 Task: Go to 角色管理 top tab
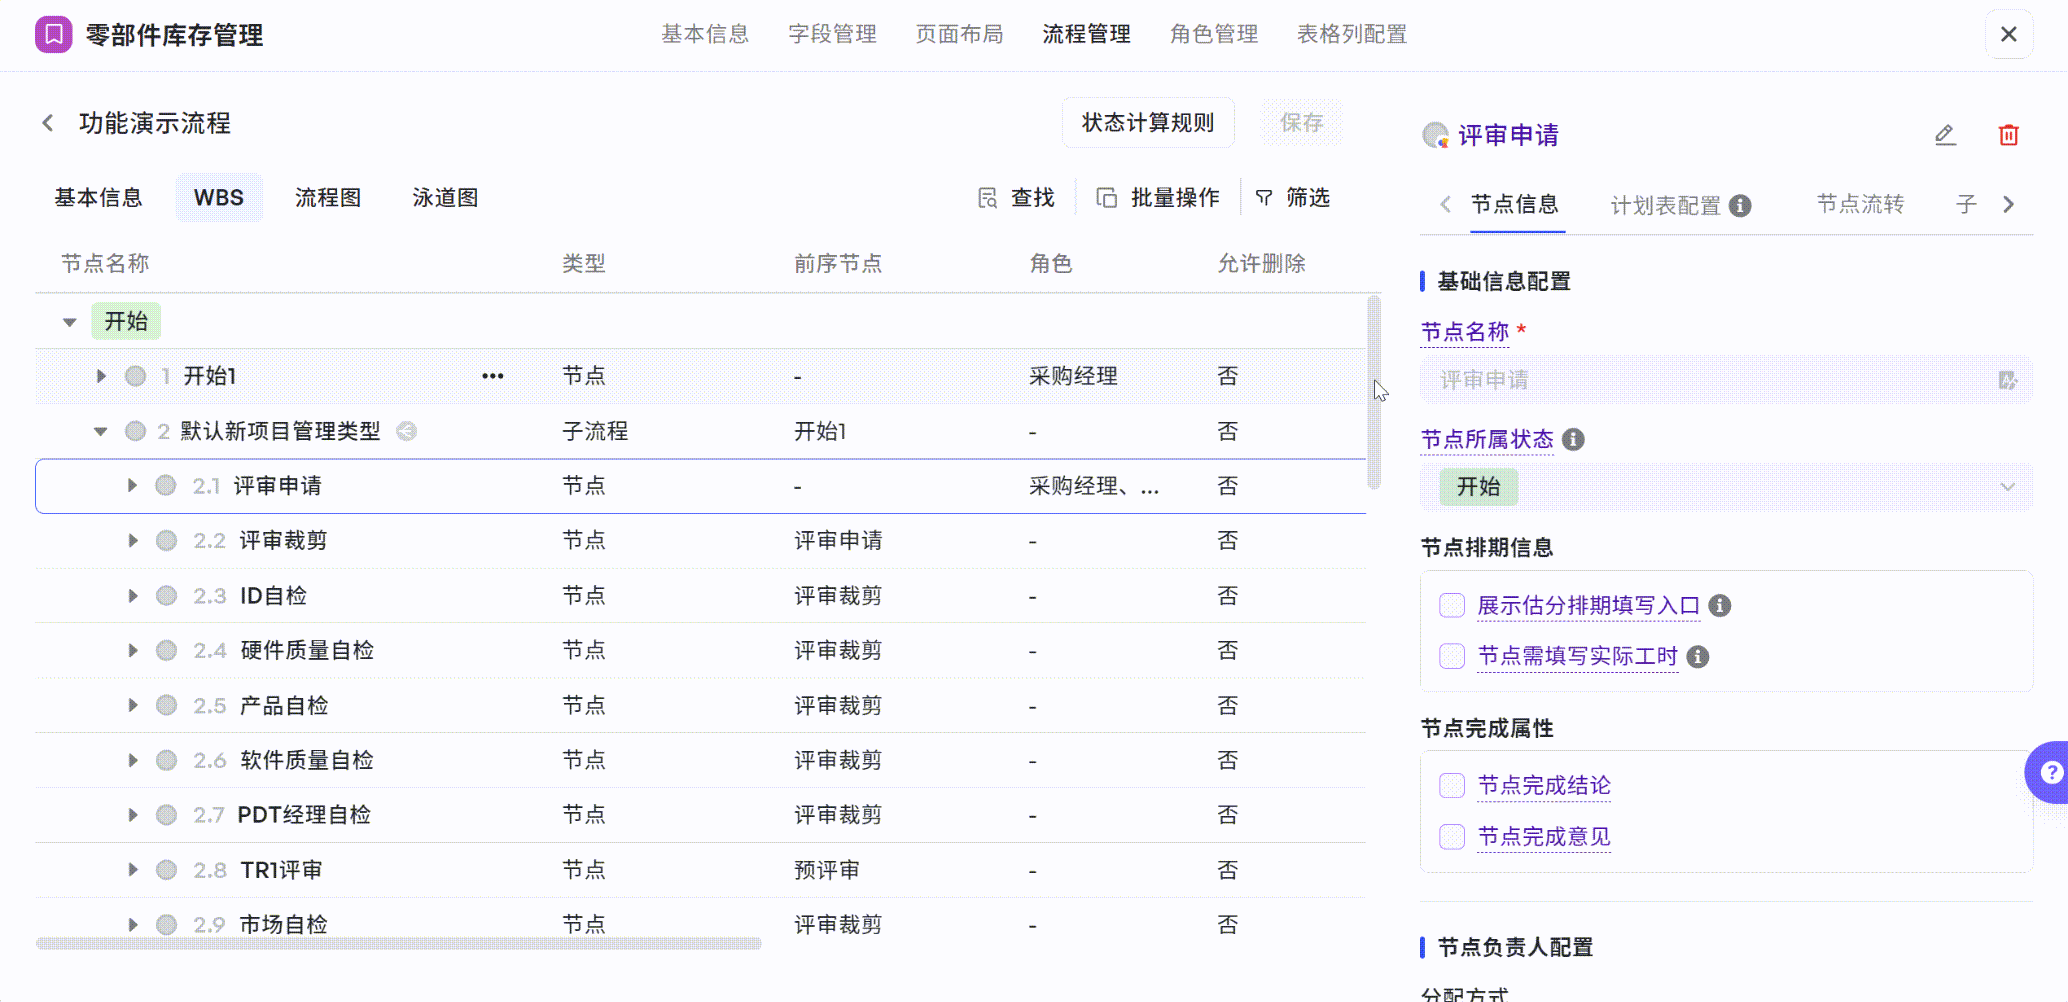(1214, 34)
